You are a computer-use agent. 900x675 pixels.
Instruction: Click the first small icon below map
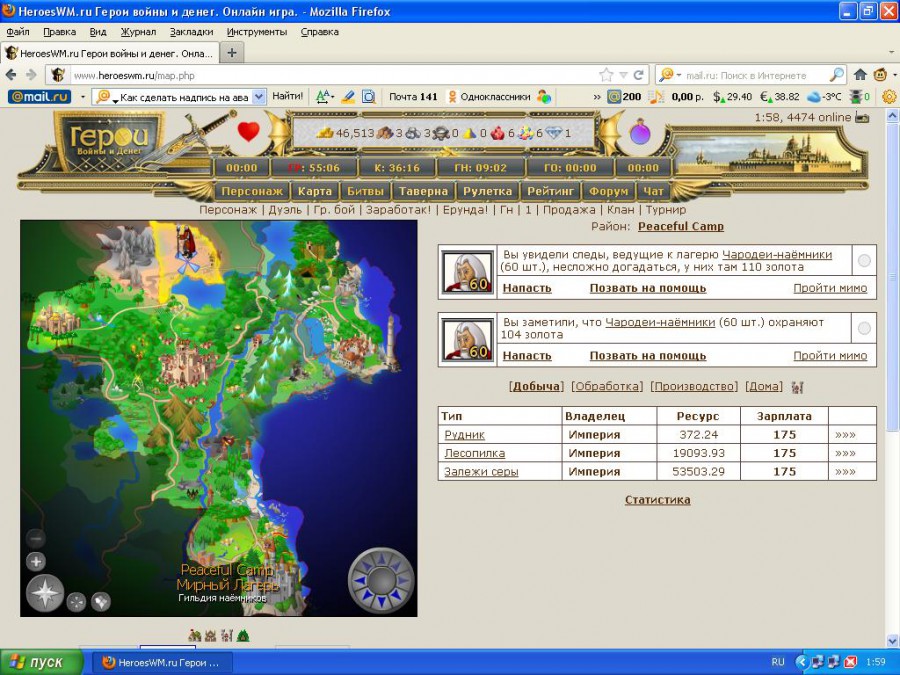(x=195, y=635)
